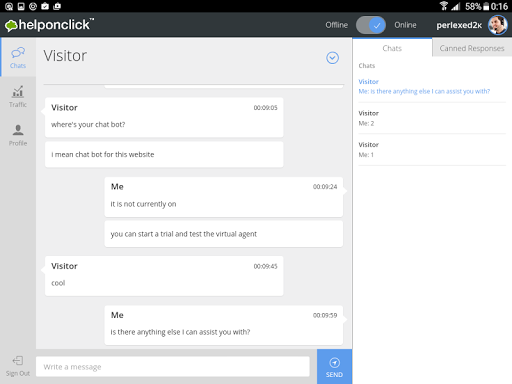The width and height of the screenshot is (512, 384).
Task: Open the perlexed2k username menu
Action: pos(459,25)
